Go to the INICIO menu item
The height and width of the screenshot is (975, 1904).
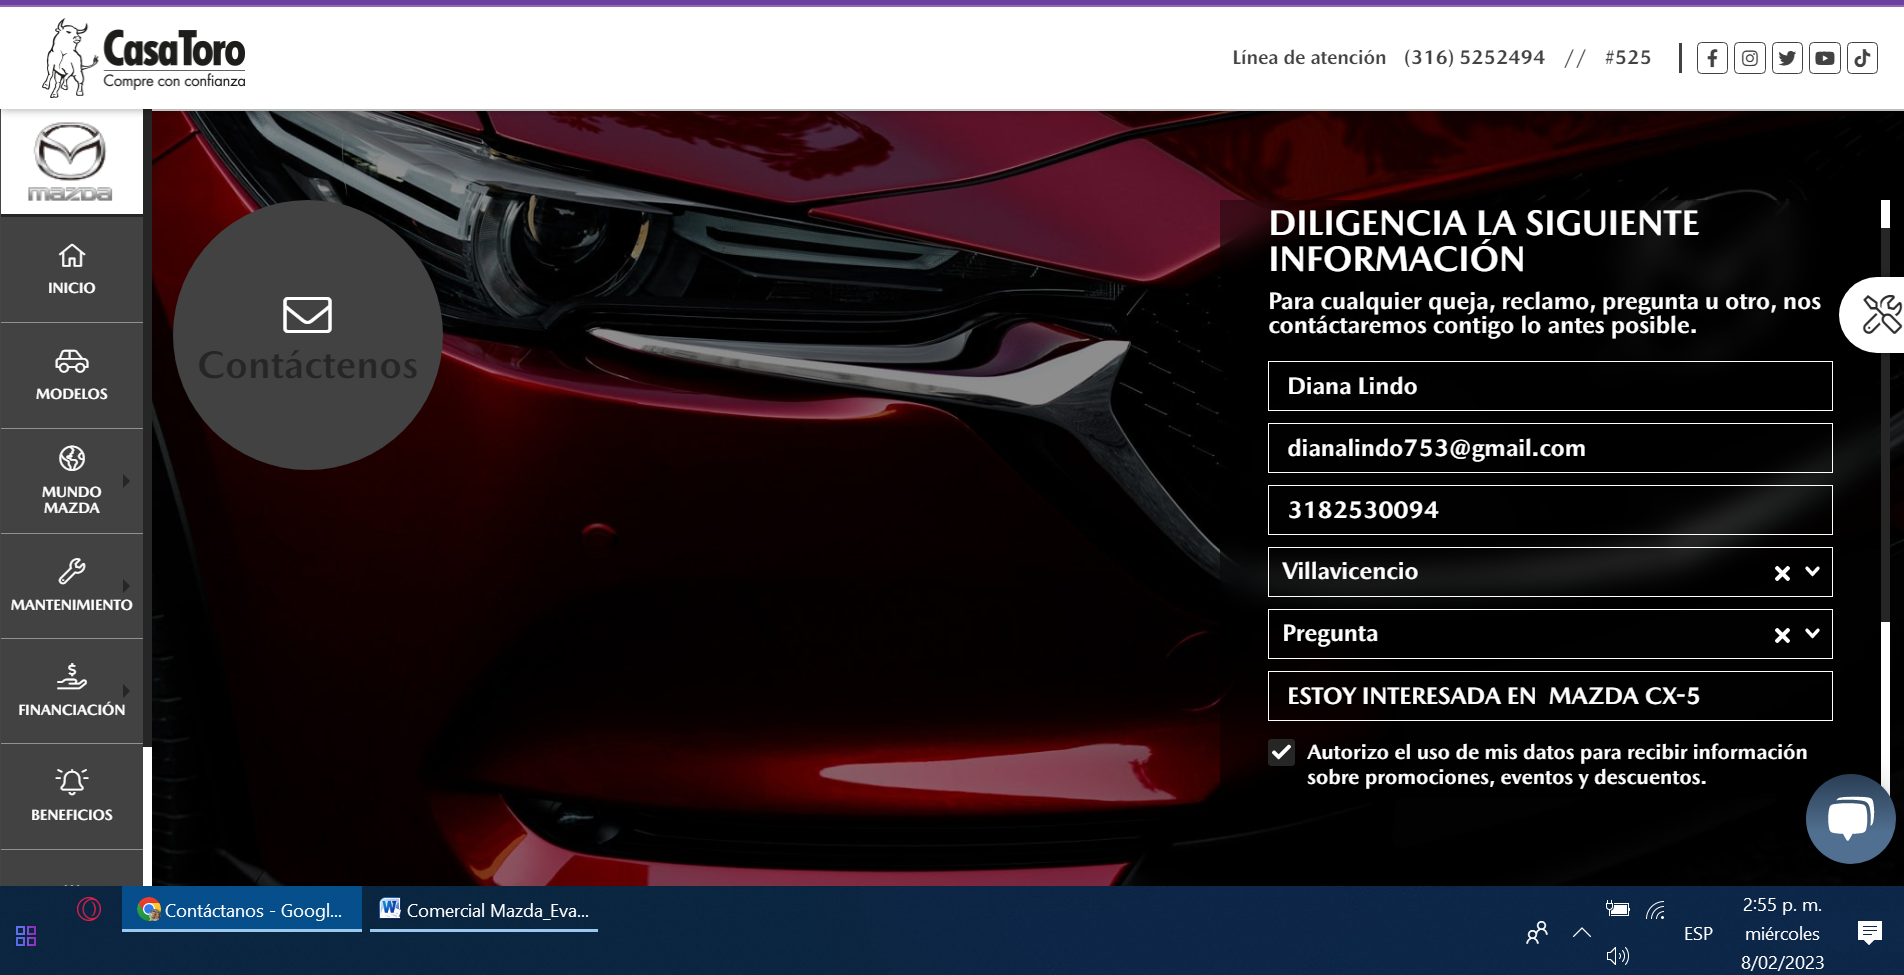[72, 287]
